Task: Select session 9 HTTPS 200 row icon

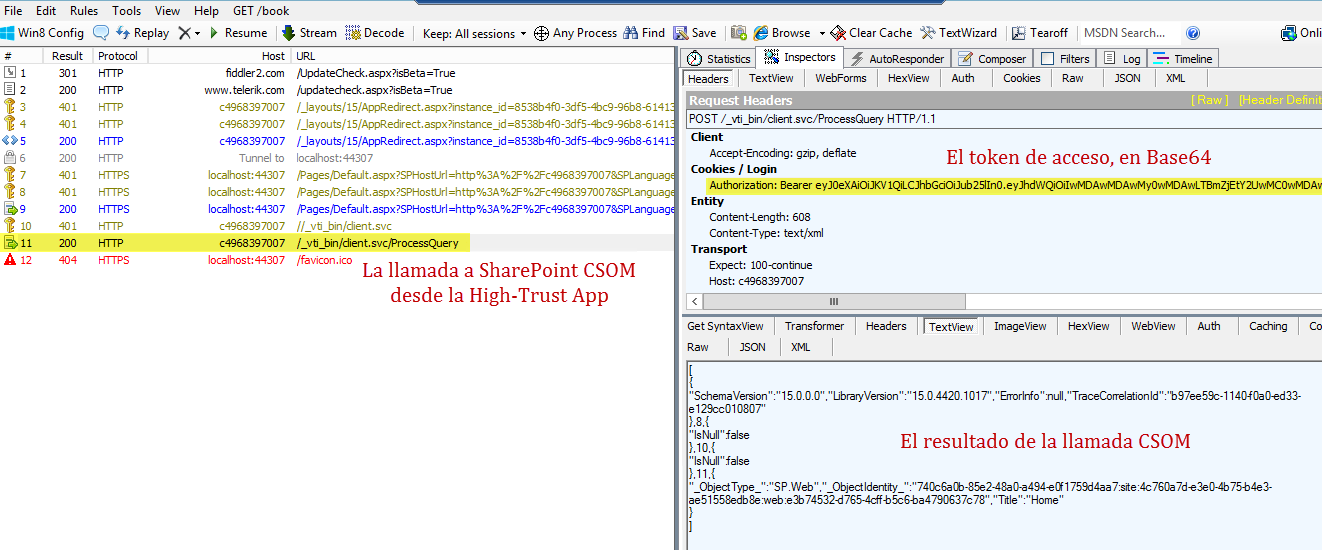Action: pos(9,209)
